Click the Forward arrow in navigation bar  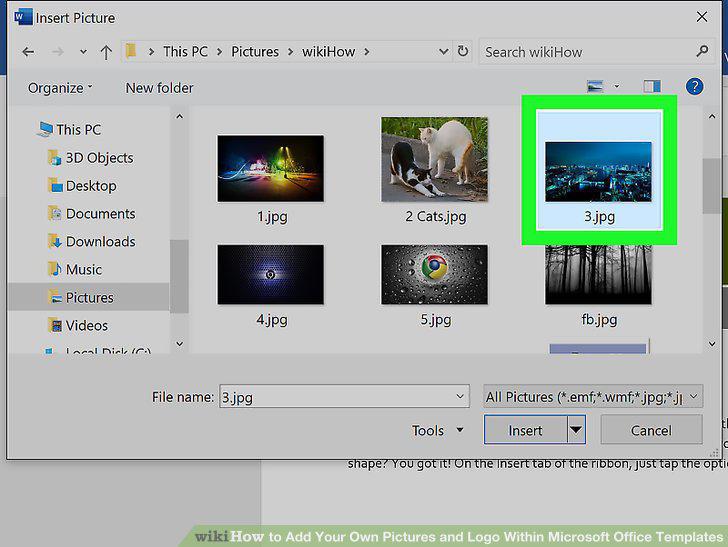click(x=58, y=52)
